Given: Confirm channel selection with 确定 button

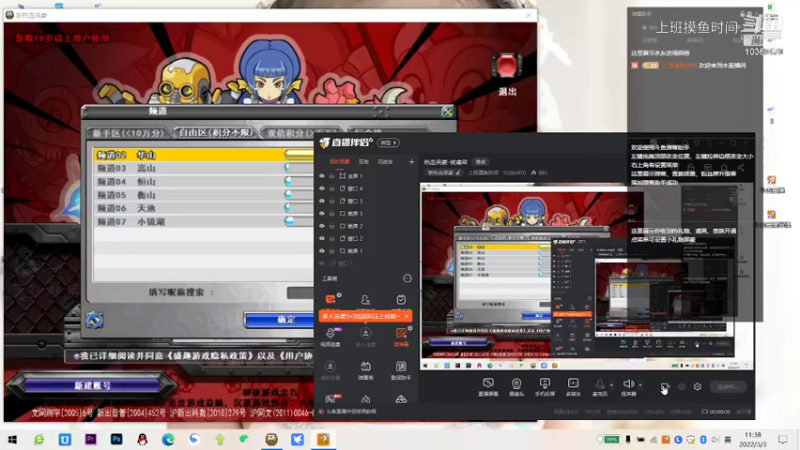Looking at the screenshot, I should [x=279, y=320].
